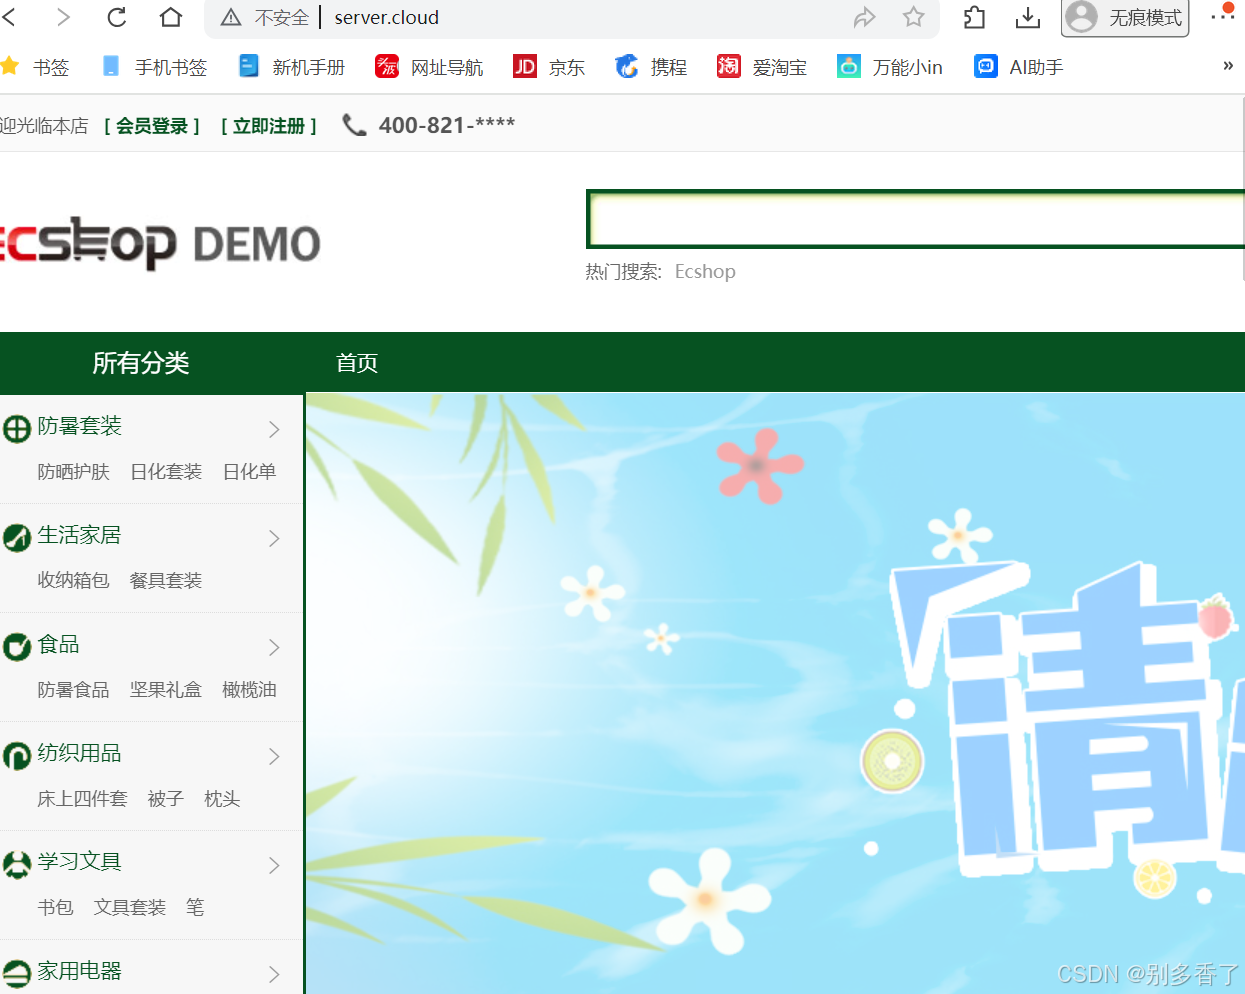Open 生活家居 category
The image size is (1245, 994).
click(80, 535)
